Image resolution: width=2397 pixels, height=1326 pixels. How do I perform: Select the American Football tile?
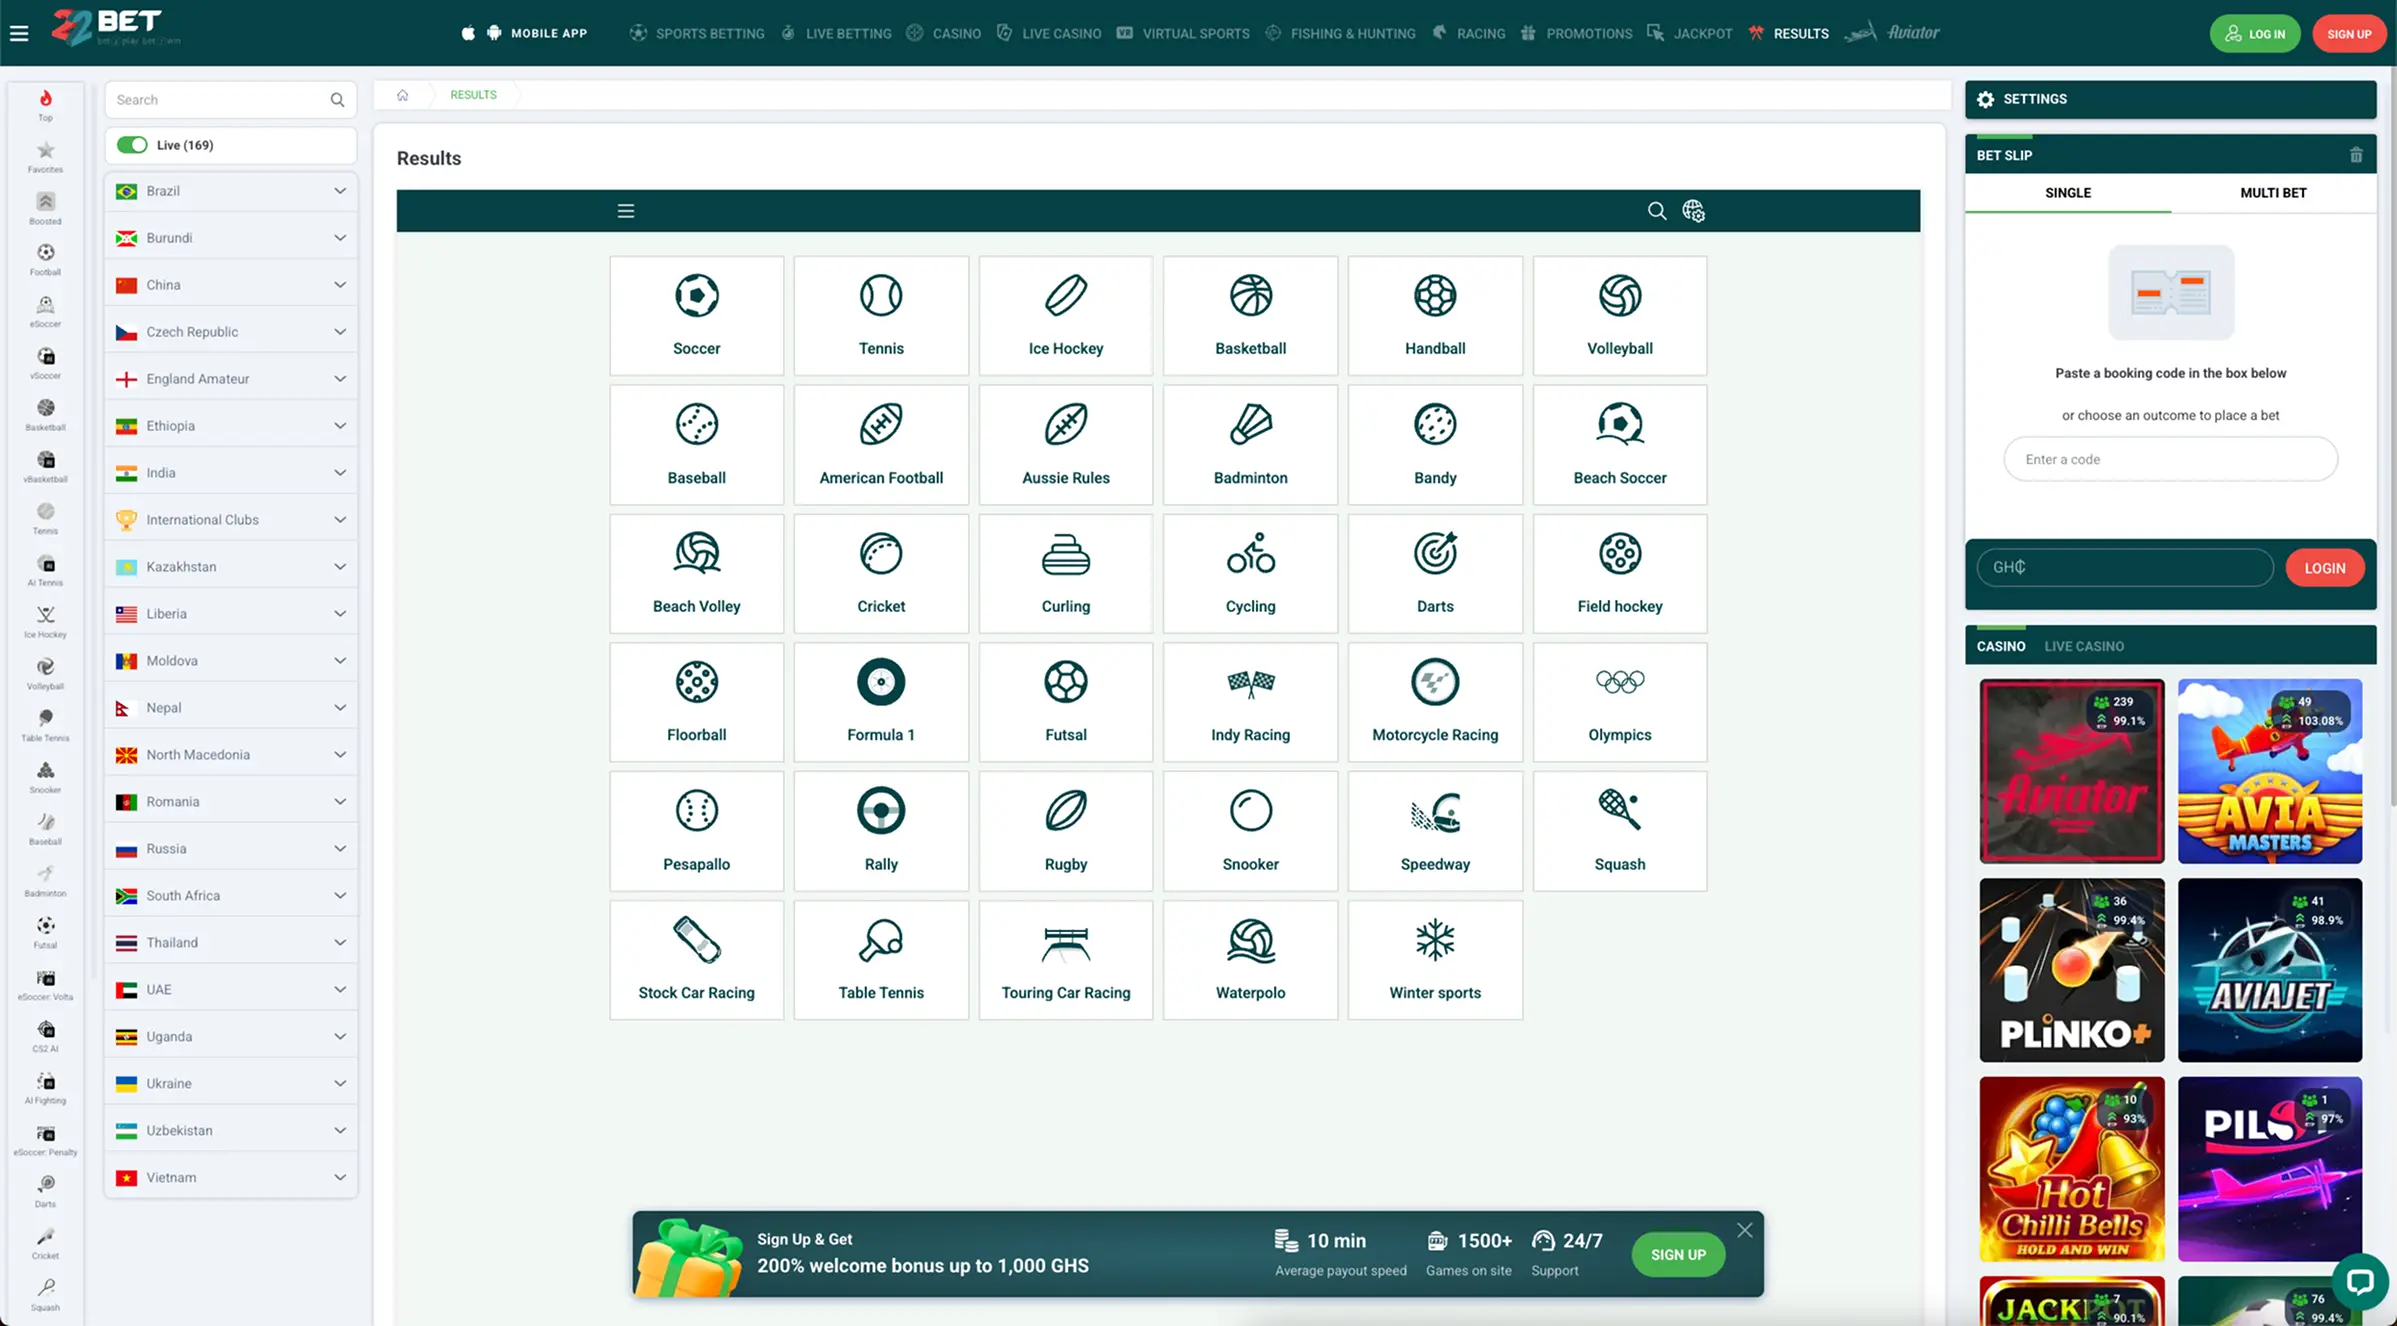[x=881, y=444]
